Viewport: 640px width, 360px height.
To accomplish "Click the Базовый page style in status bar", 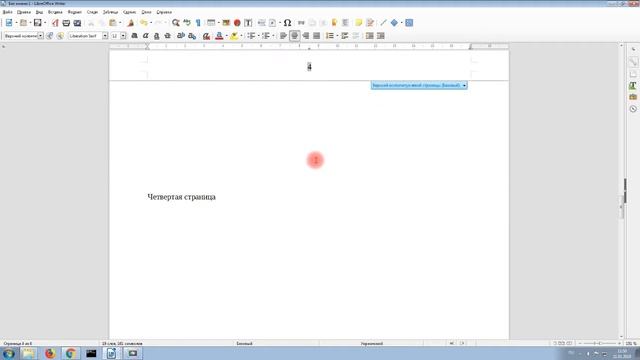I will [244, 344].
